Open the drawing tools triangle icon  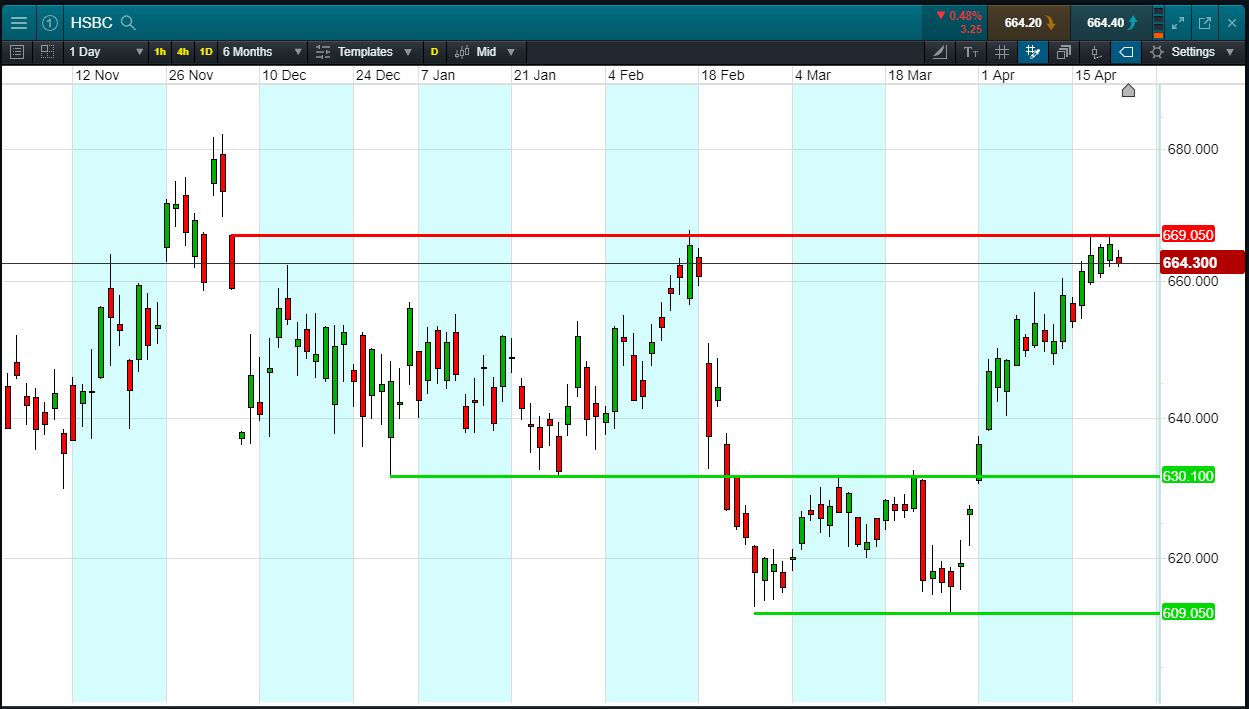[940, 51]
